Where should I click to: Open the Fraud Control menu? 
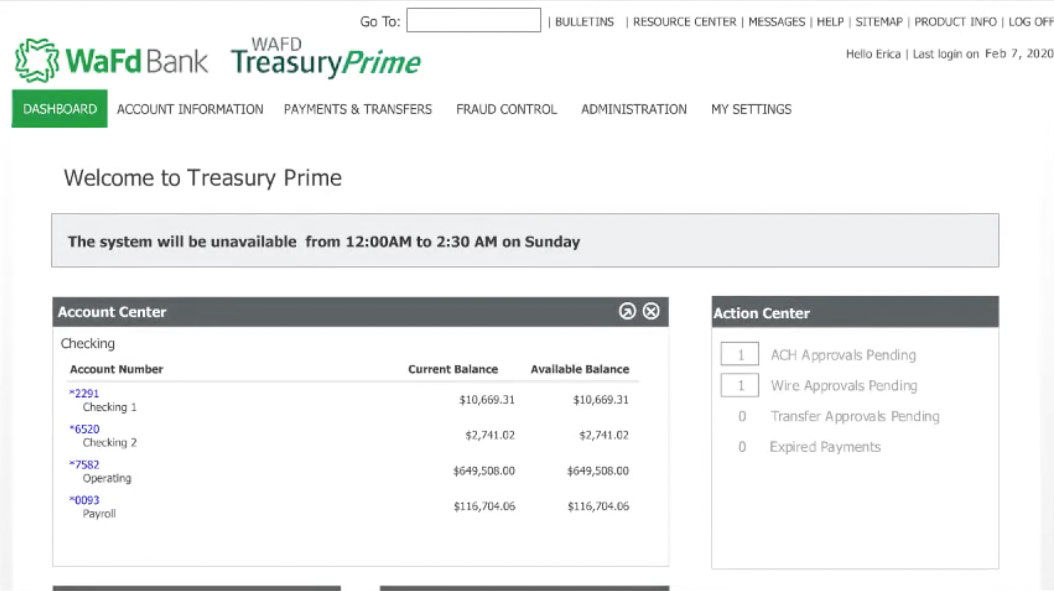click(x=506, y=109)
